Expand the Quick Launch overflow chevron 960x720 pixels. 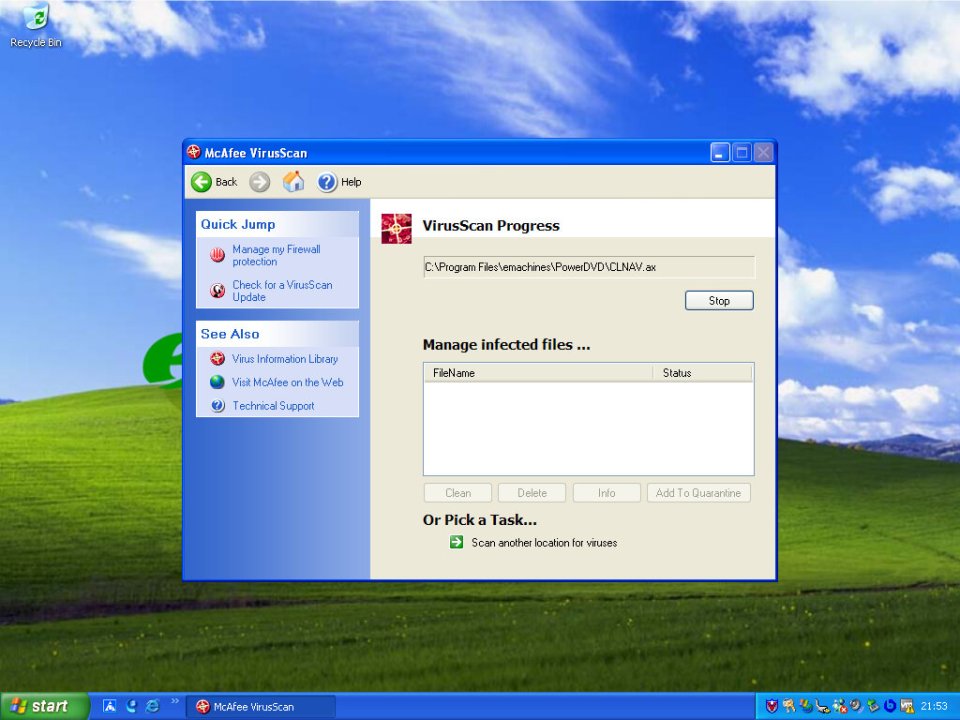coord(175,701)
